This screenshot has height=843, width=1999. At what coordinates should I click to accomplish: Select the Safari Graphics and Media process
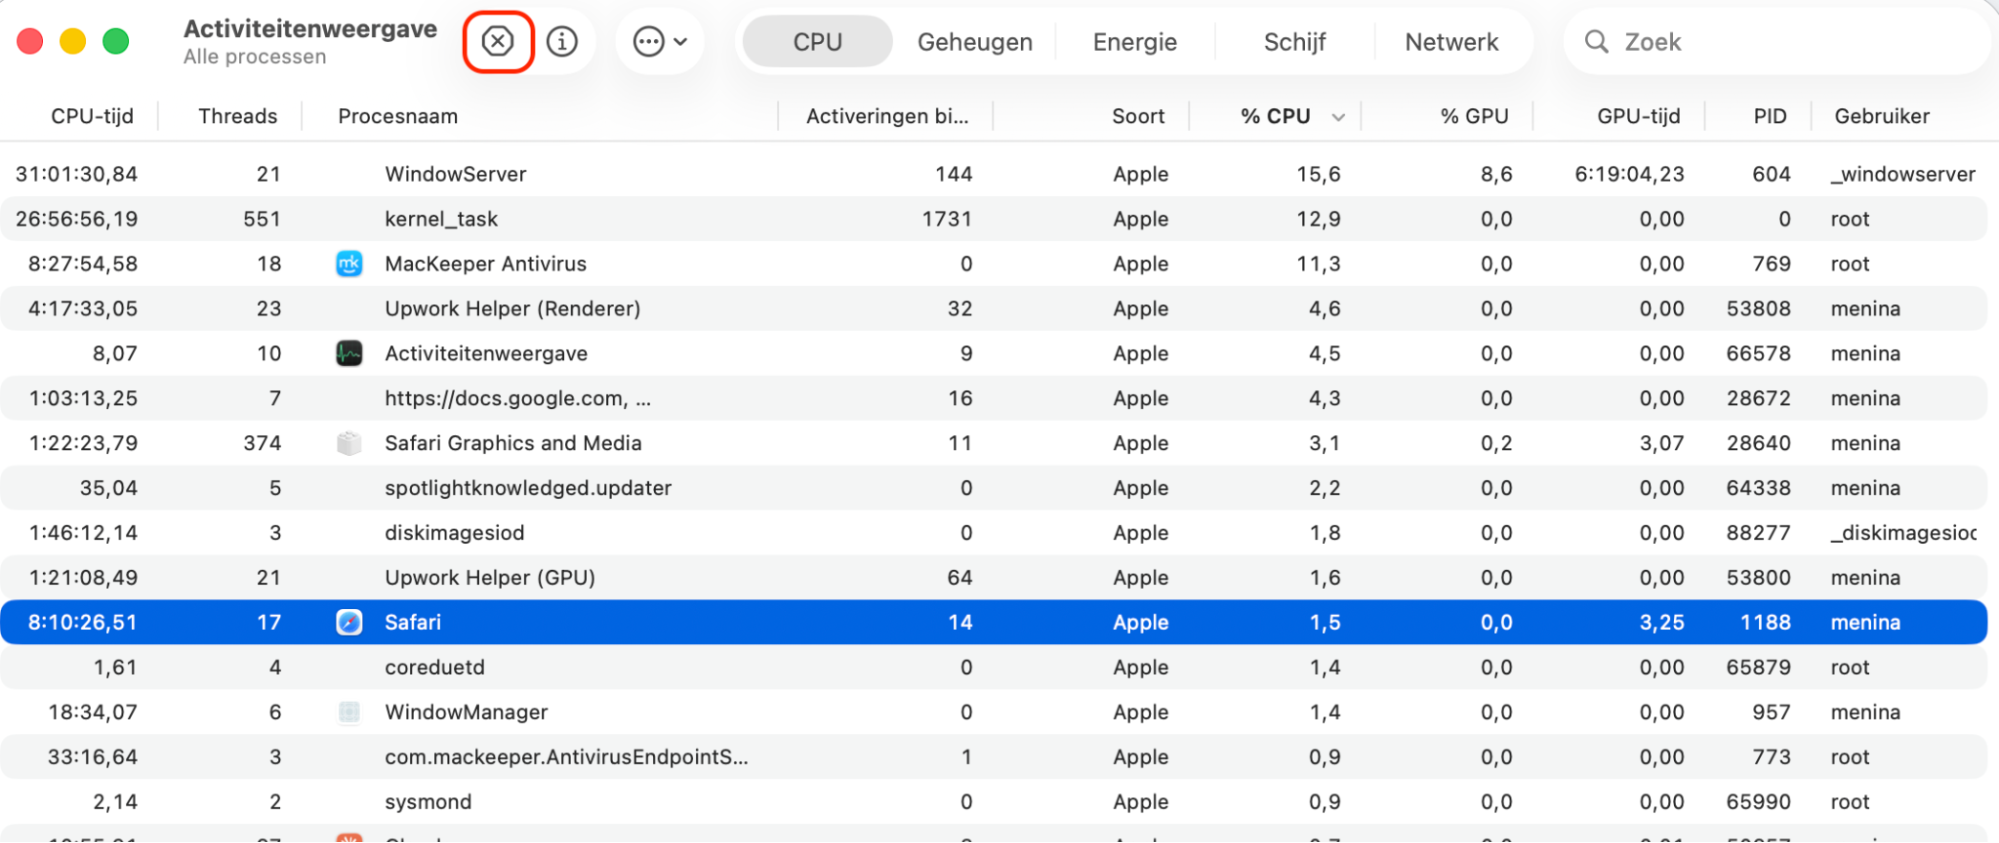click(513, 443)
